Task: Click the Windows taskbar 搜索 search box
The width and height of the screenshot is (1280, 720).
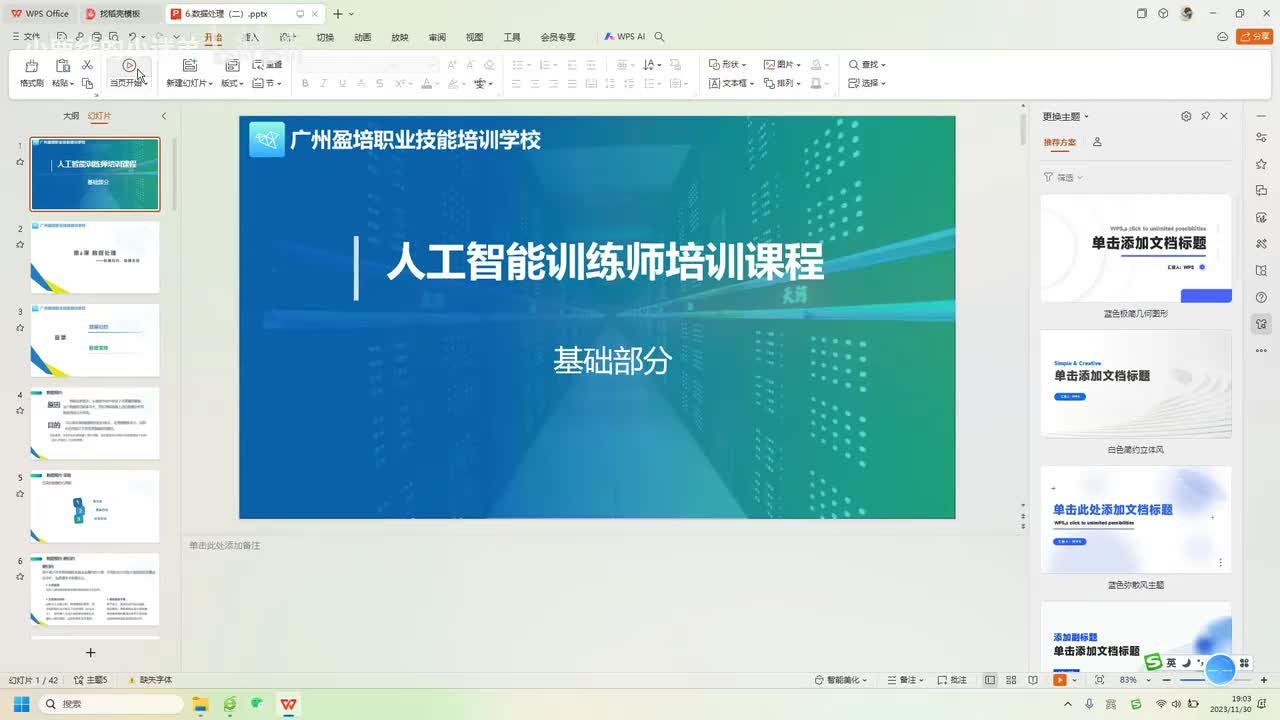Action: click(x=110, y=704)
